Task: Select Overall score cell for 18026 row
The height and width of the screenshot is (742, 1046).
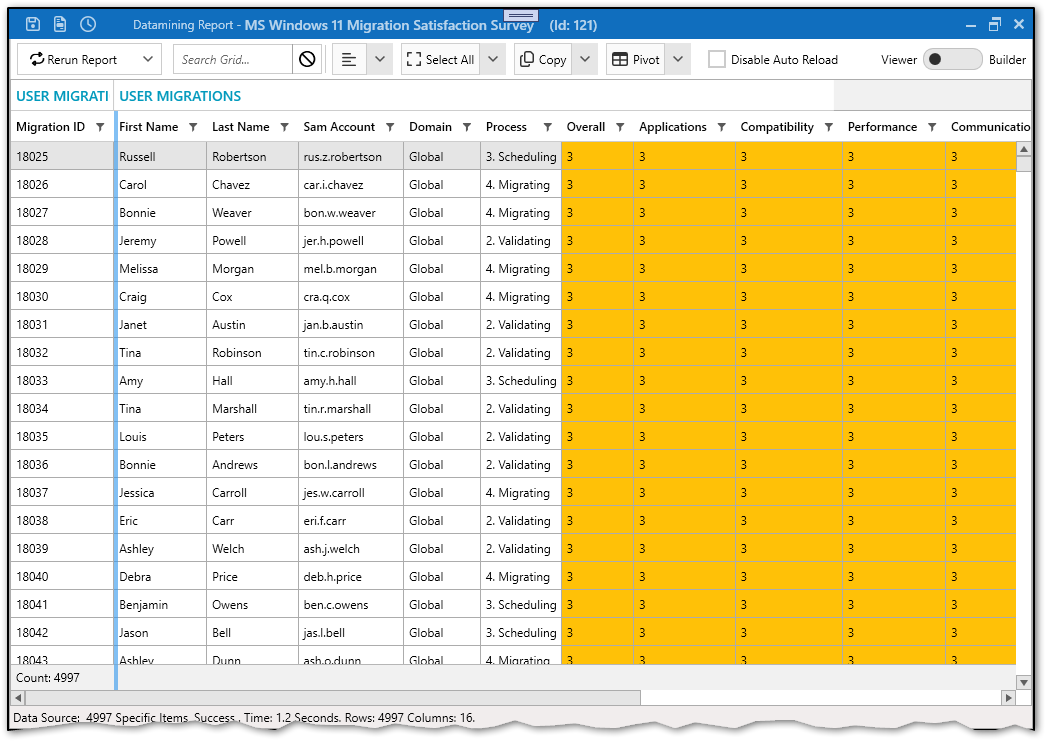Action: point(597,184)
